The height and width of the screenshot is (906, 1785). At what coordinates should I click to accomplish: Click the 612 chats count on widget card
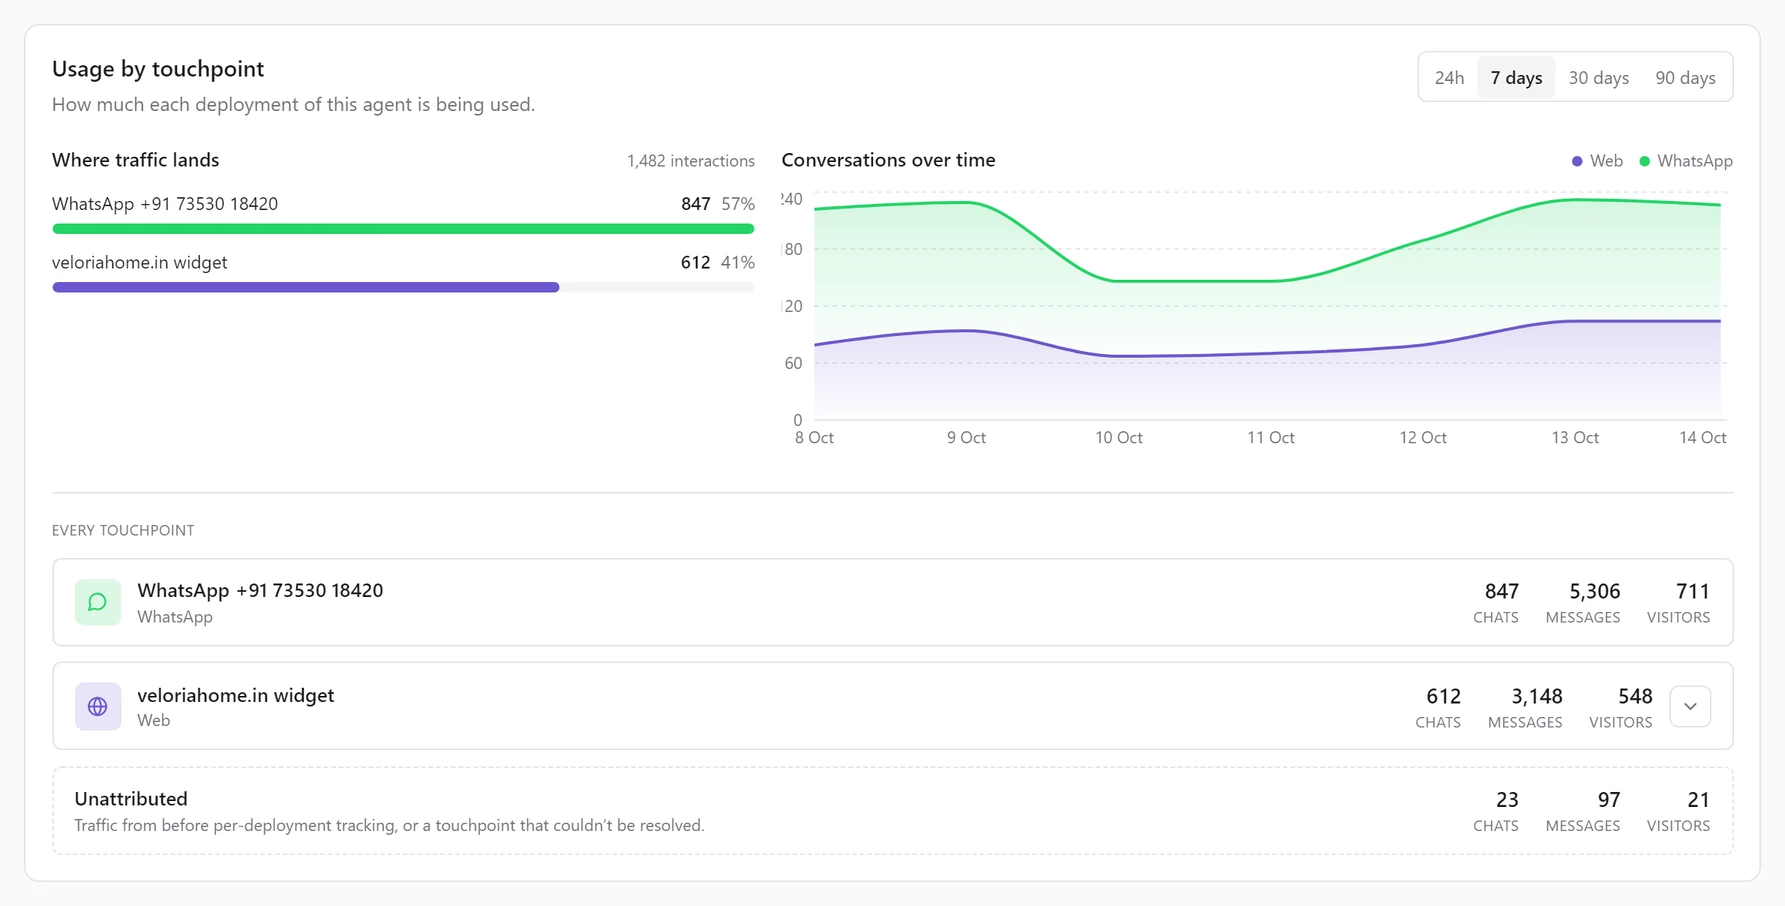1443,696
